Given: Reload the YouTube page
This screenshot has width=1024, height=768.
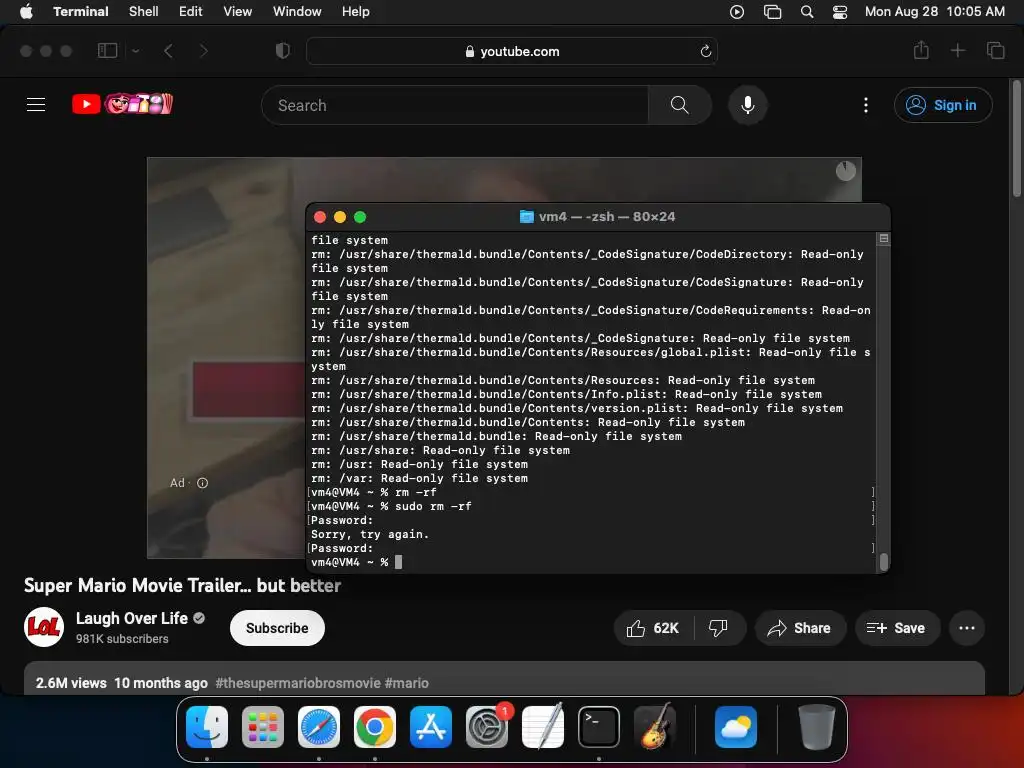Looking at the screenshot, I should point(705,51).
